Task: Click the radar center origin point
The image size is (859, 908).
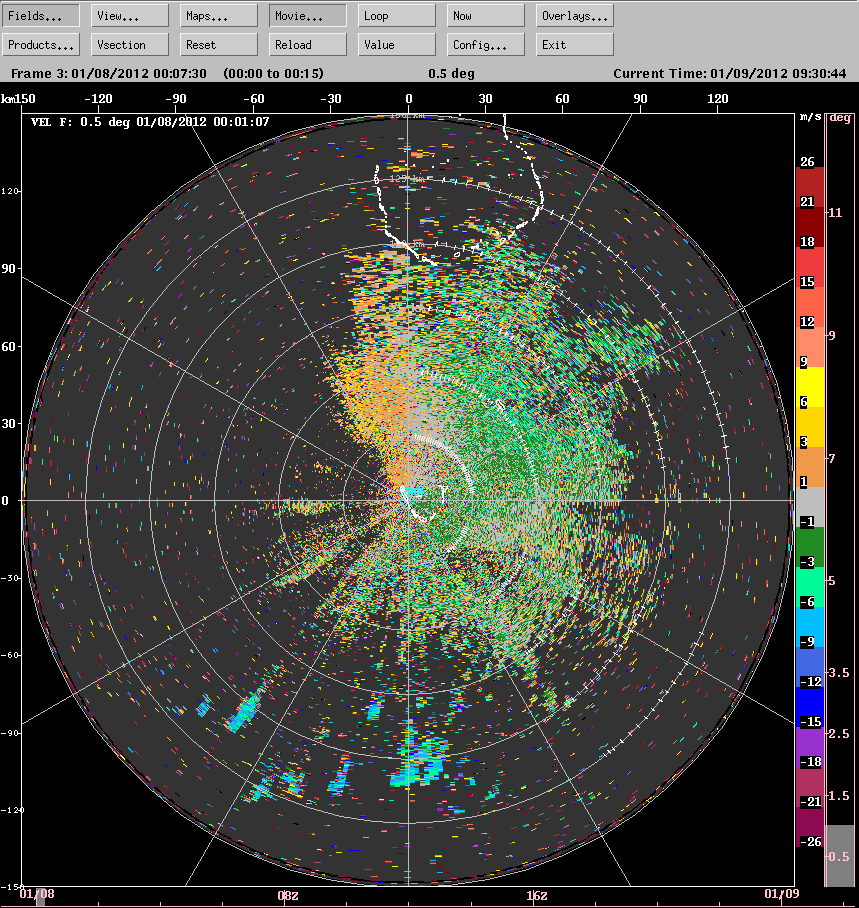Action: pyautogui.click(x=408, y=500)
